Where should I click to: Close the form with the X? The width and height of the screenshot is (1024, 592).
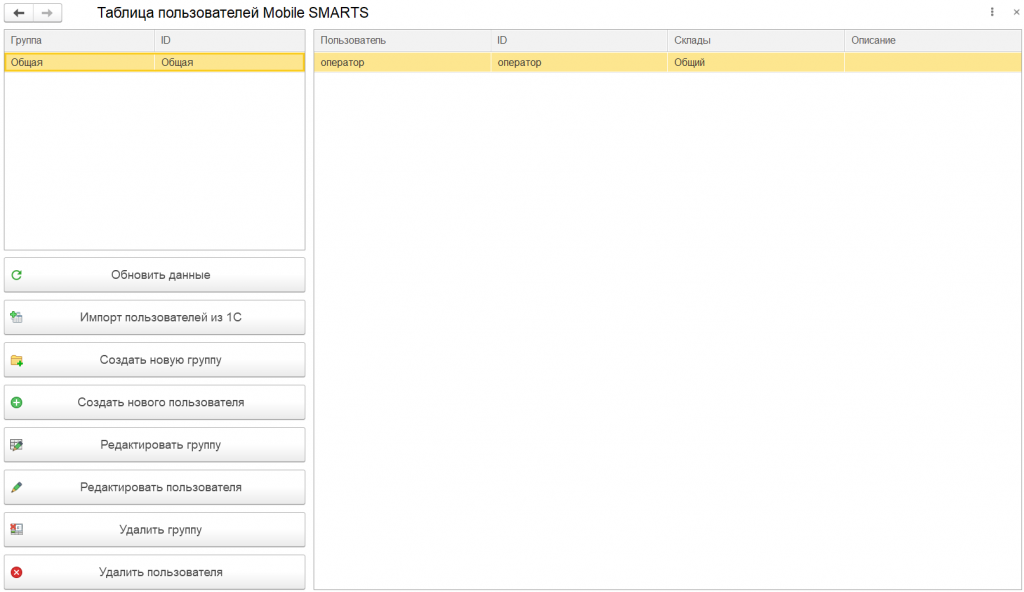click(x=1016, y=12)
